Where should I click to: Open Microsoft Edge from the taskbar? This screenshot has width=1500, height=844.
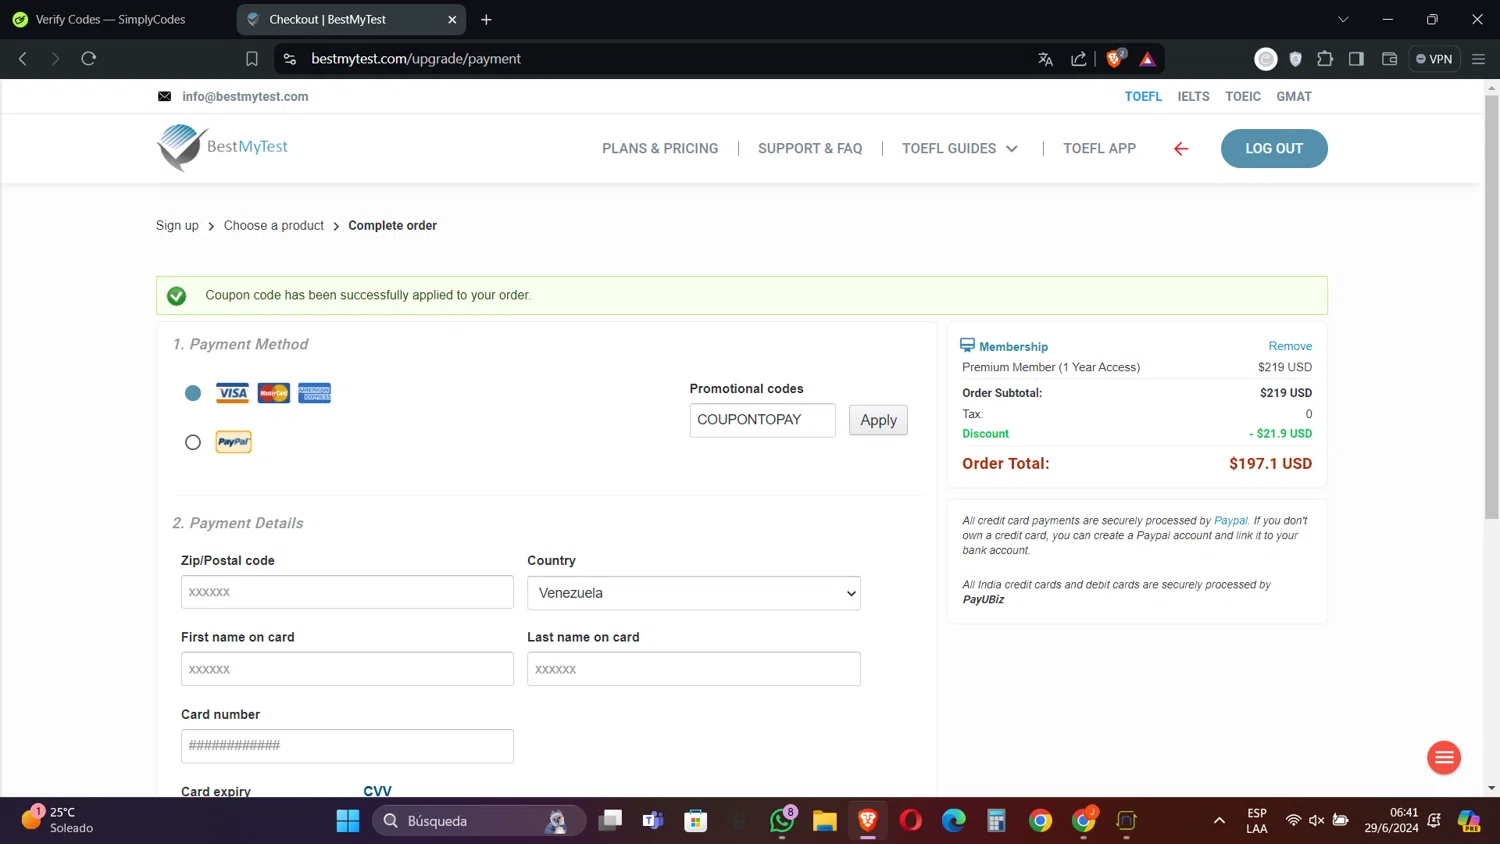point(954,821)
